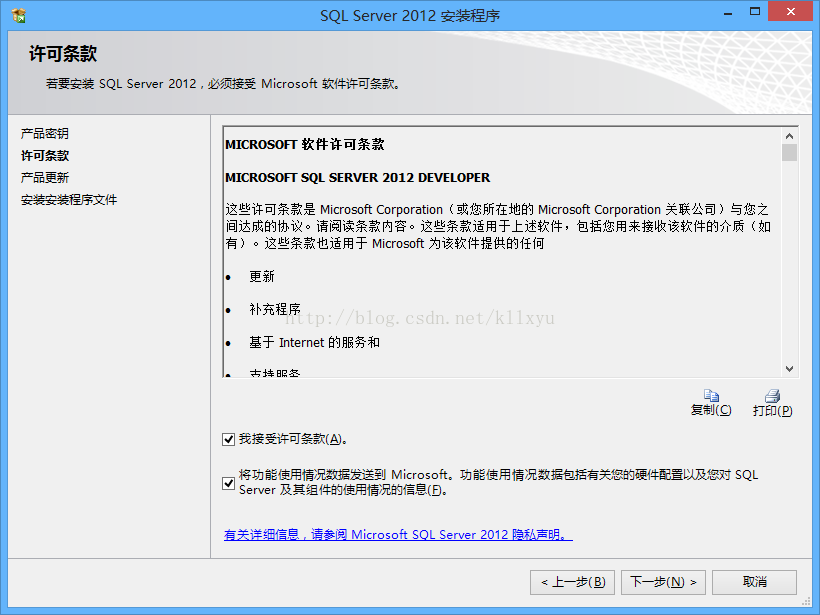Screen dimensions: 820x615
Task: Toggle the send feature usage data checkbox
Action: click(x=229, y=483)
